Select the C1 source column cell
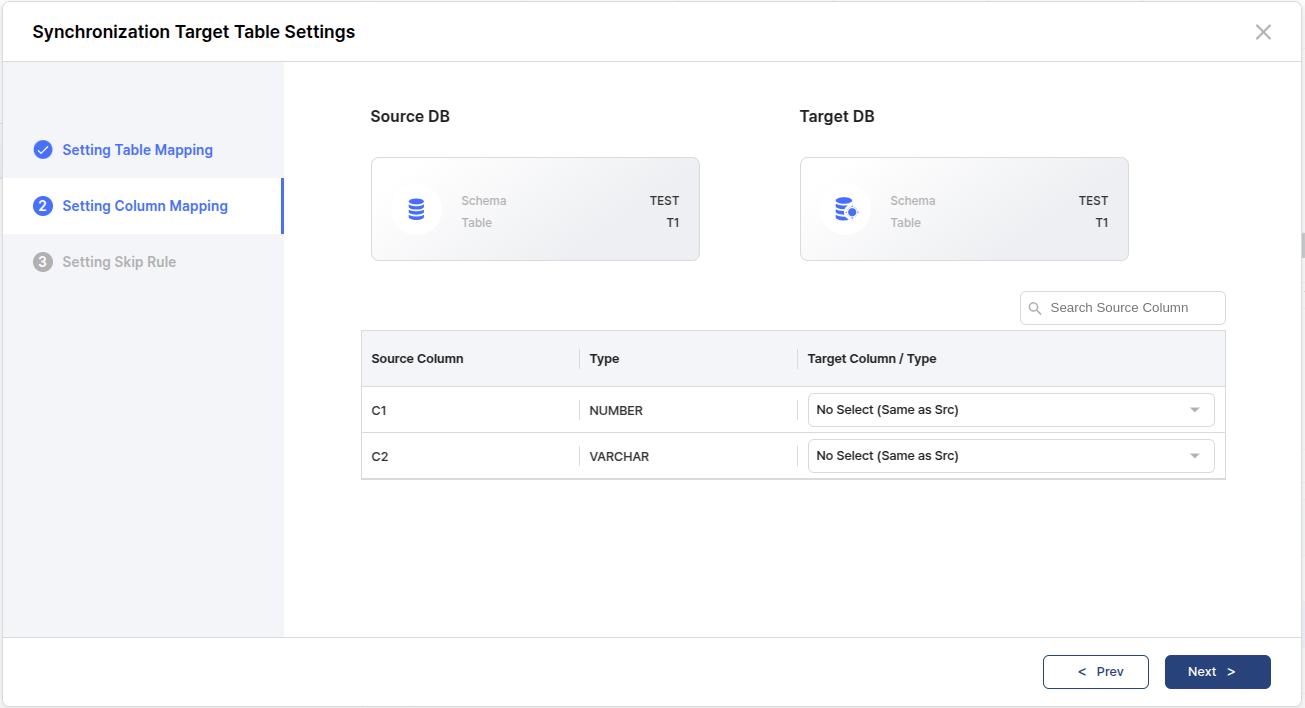1305x708 pixels. pos(380,411)
